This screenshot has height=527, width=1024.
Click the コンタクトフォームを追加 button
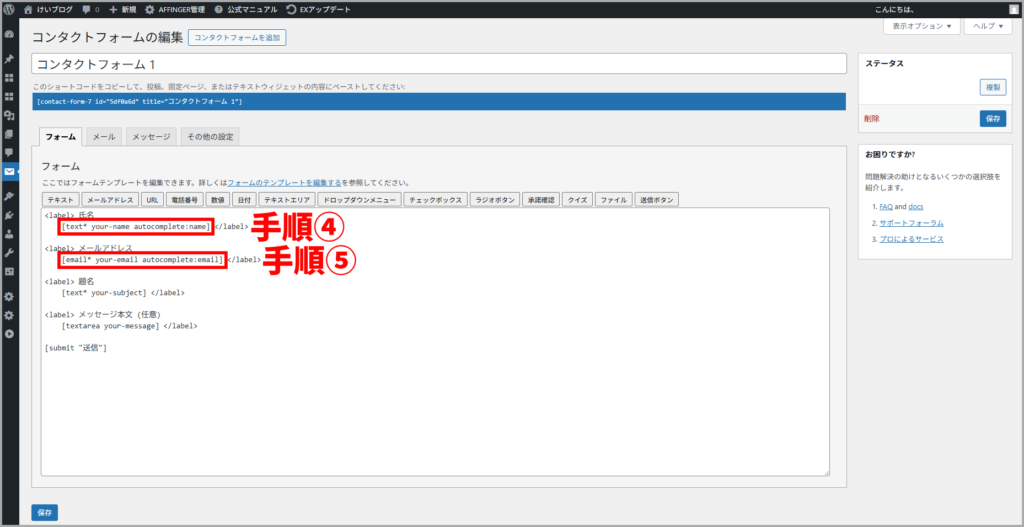click(x=237, y=38)
